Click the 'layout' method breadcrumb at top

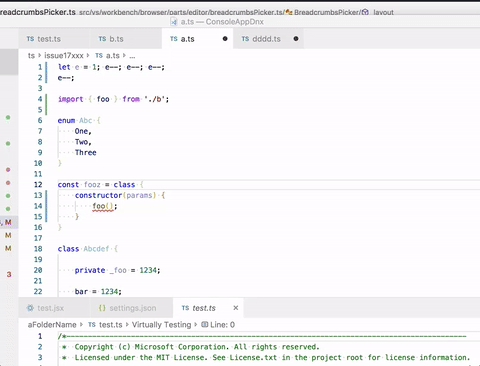pyautogui.click(x=383, y=12)
